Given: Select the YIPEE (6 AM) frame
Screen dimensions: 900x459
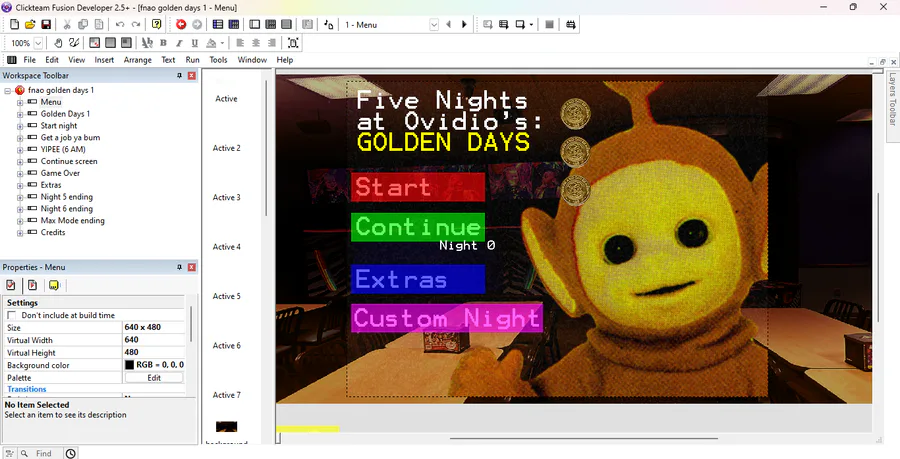Looking at the screenshot, I should click(63, 149).
